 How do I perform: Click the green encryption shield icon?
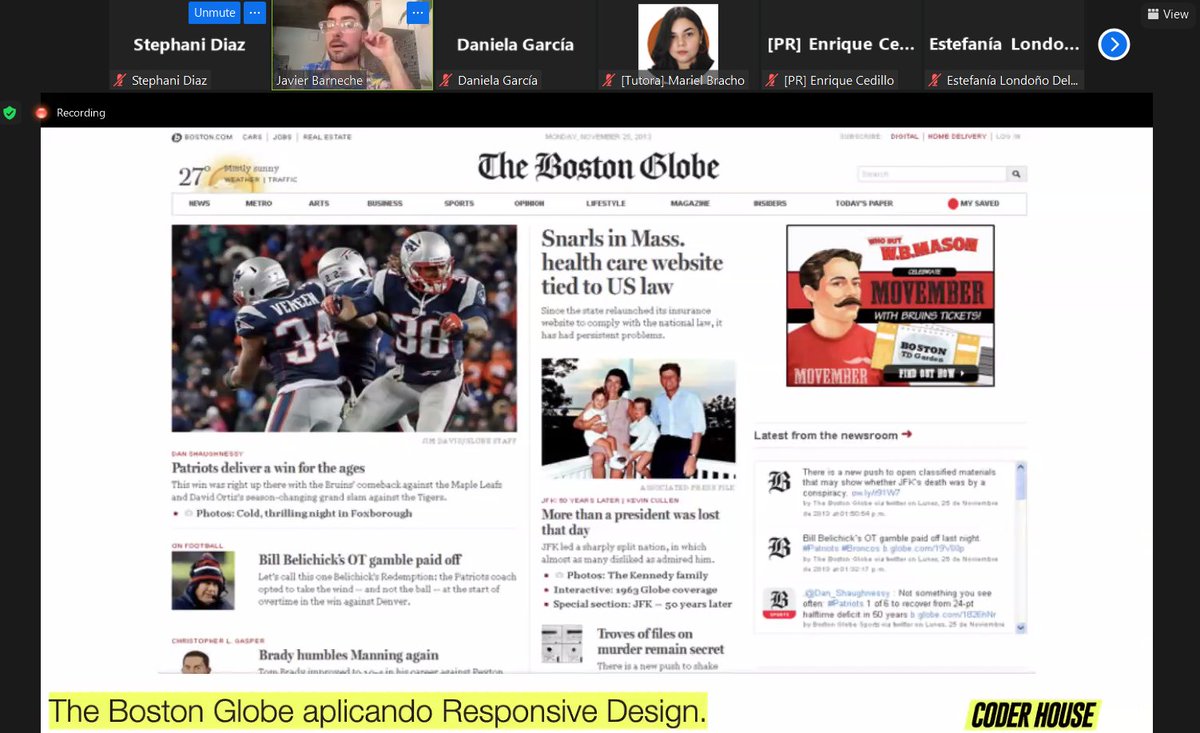coord(10,113)
